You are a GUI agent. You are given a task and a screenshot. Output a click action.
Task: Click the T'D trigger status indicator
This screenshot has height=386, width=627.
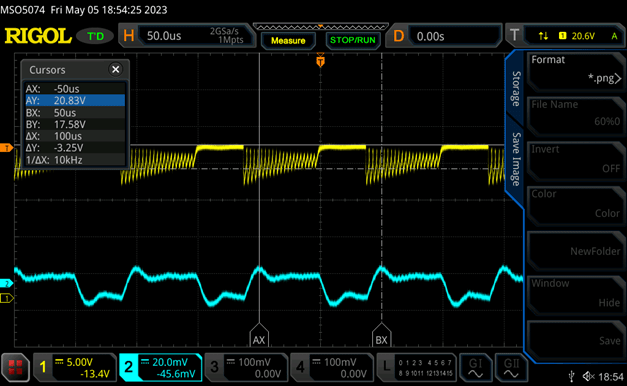pos(95,36)
